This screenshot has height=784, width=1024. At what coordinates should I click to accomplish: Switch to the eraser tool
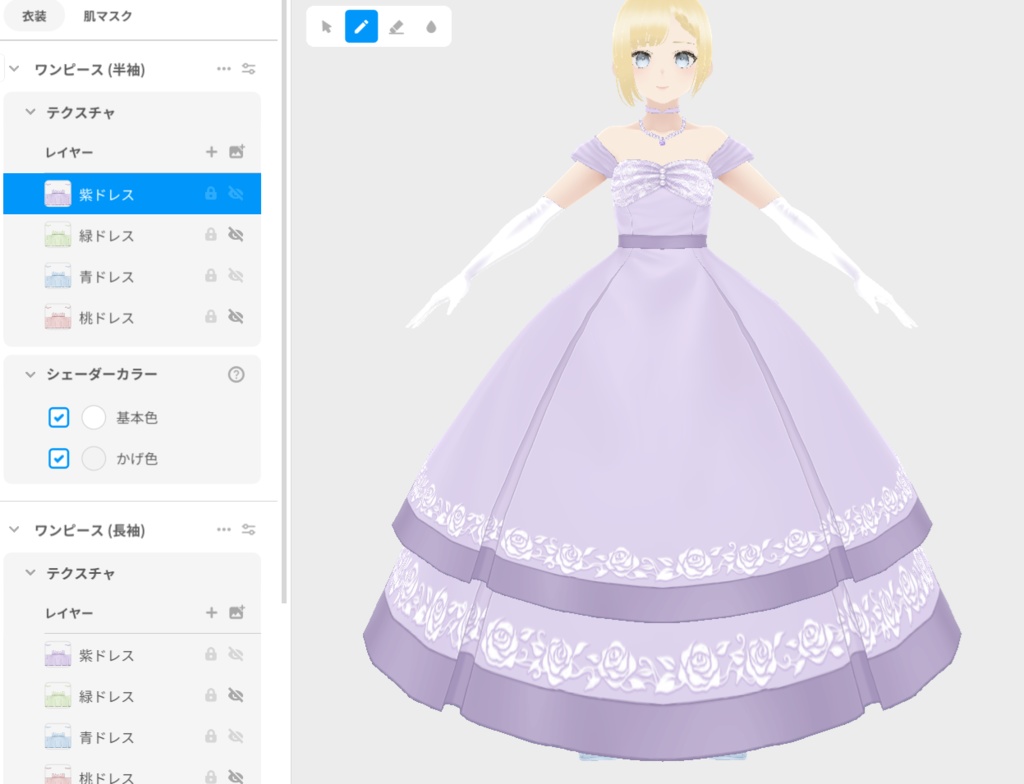[395, 26]
